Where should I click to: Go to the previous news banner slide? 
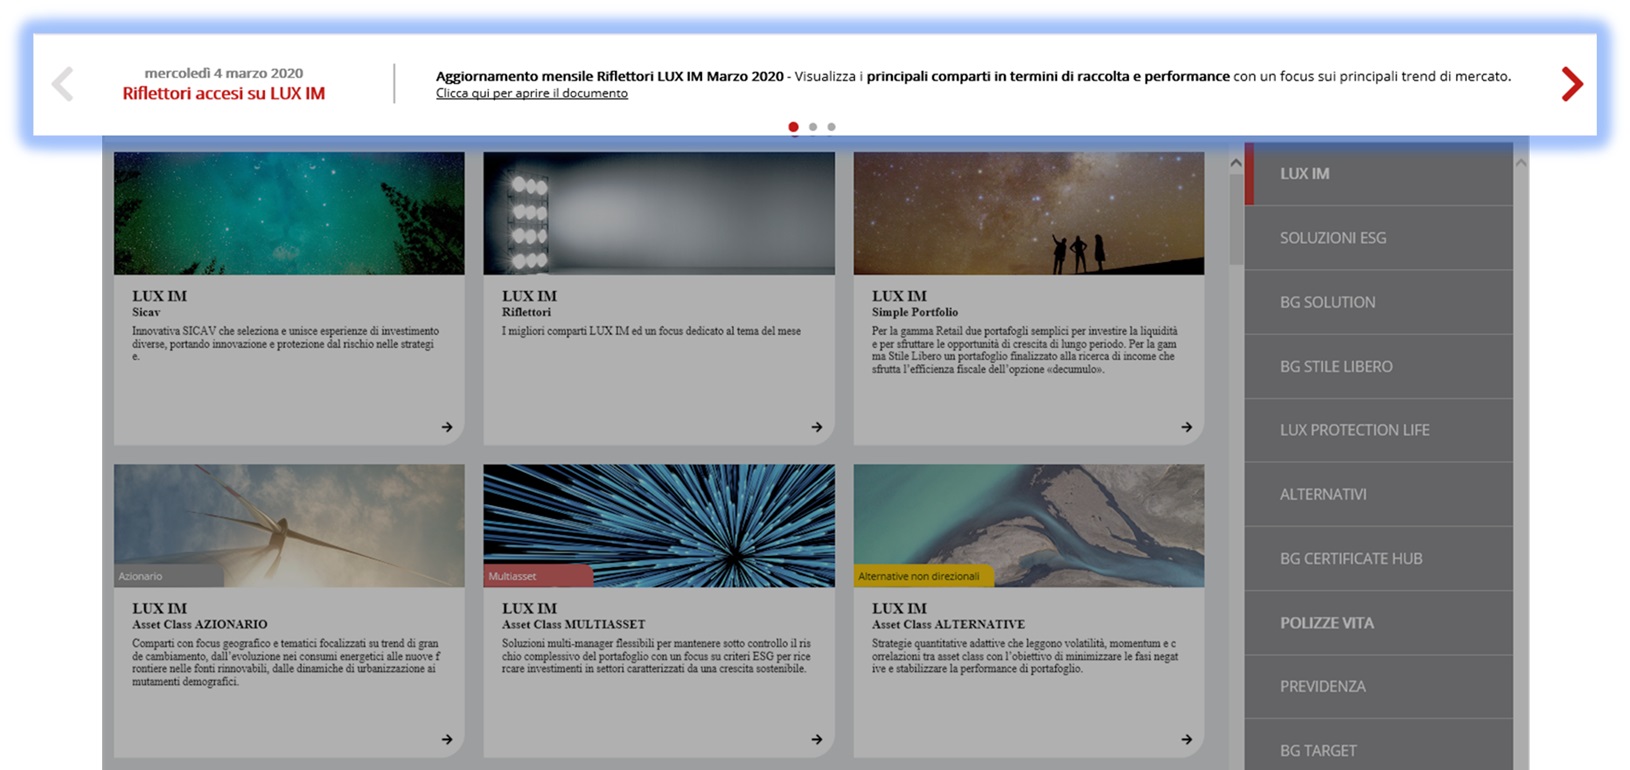point(63,84)
